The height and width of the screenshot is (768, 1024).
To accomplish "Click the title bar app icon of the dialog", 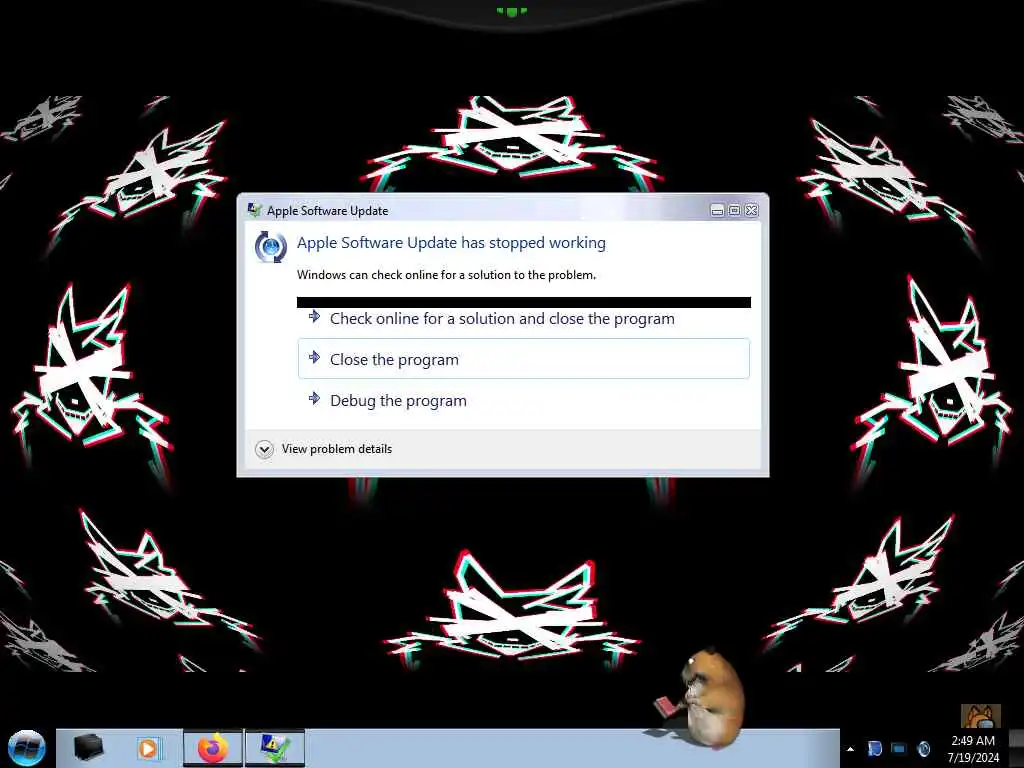I will click(255, 210).
